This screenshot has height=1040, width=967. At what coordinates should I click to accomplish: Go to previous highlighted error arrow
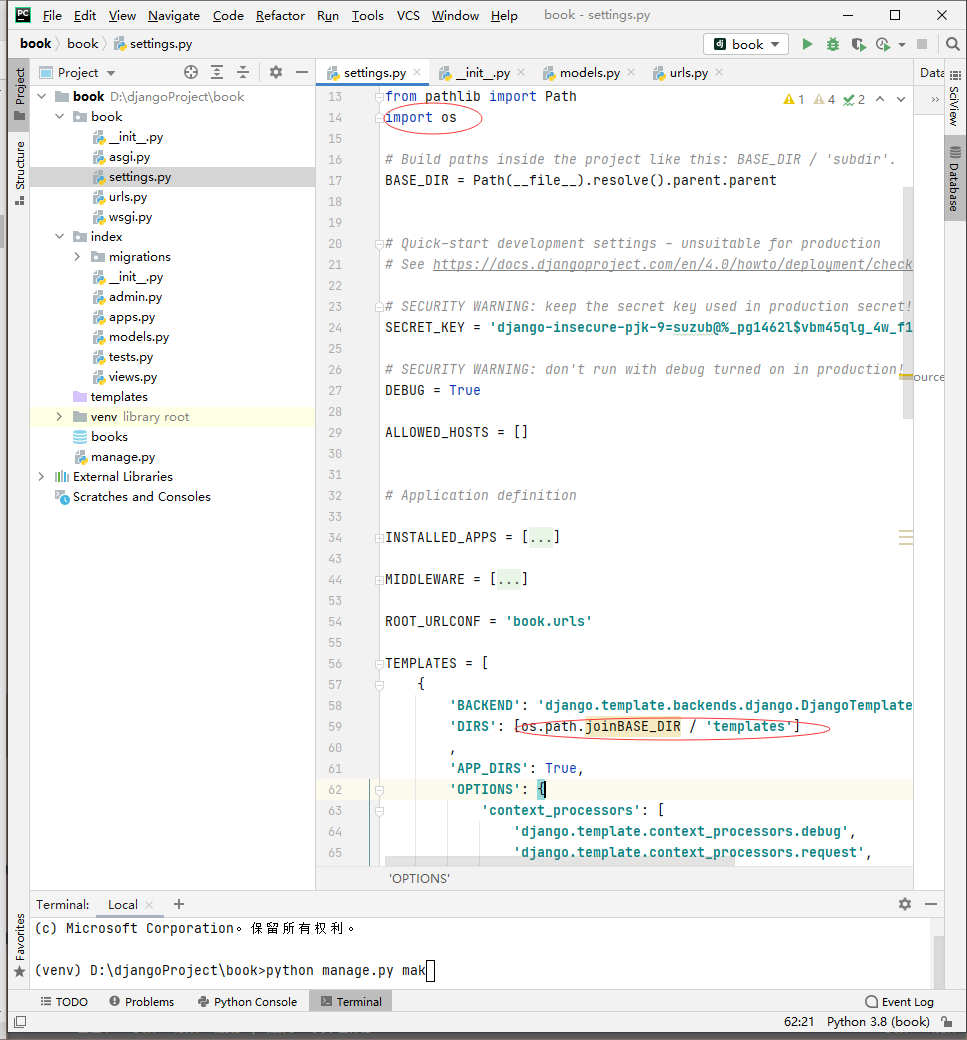coord(880,99)
